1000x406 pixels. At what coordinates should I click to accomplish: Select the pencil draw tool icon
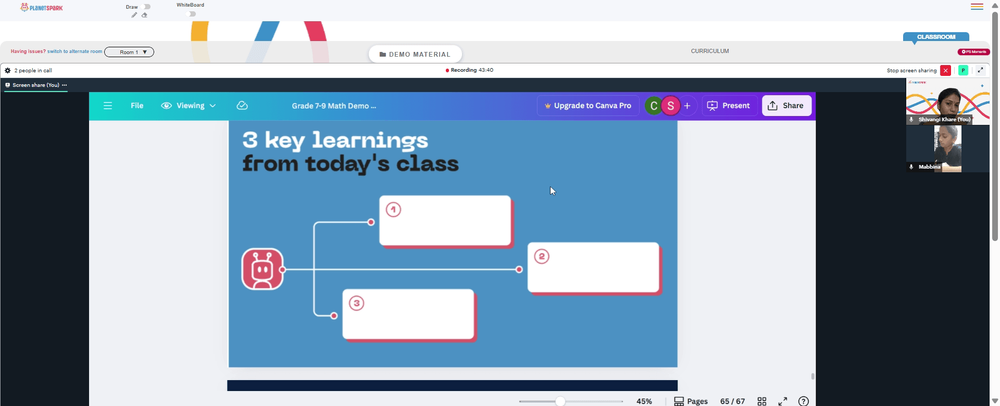click(x=135, y=15)
